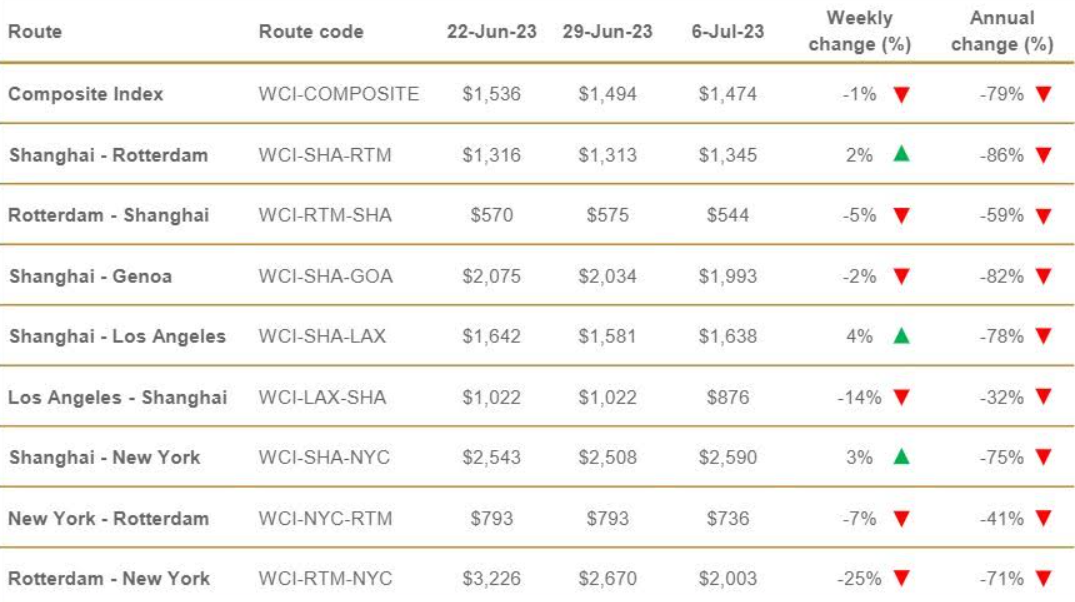
Task: Click the $3,226 value for Rotterdam - New York
Action: coord(492,579)
